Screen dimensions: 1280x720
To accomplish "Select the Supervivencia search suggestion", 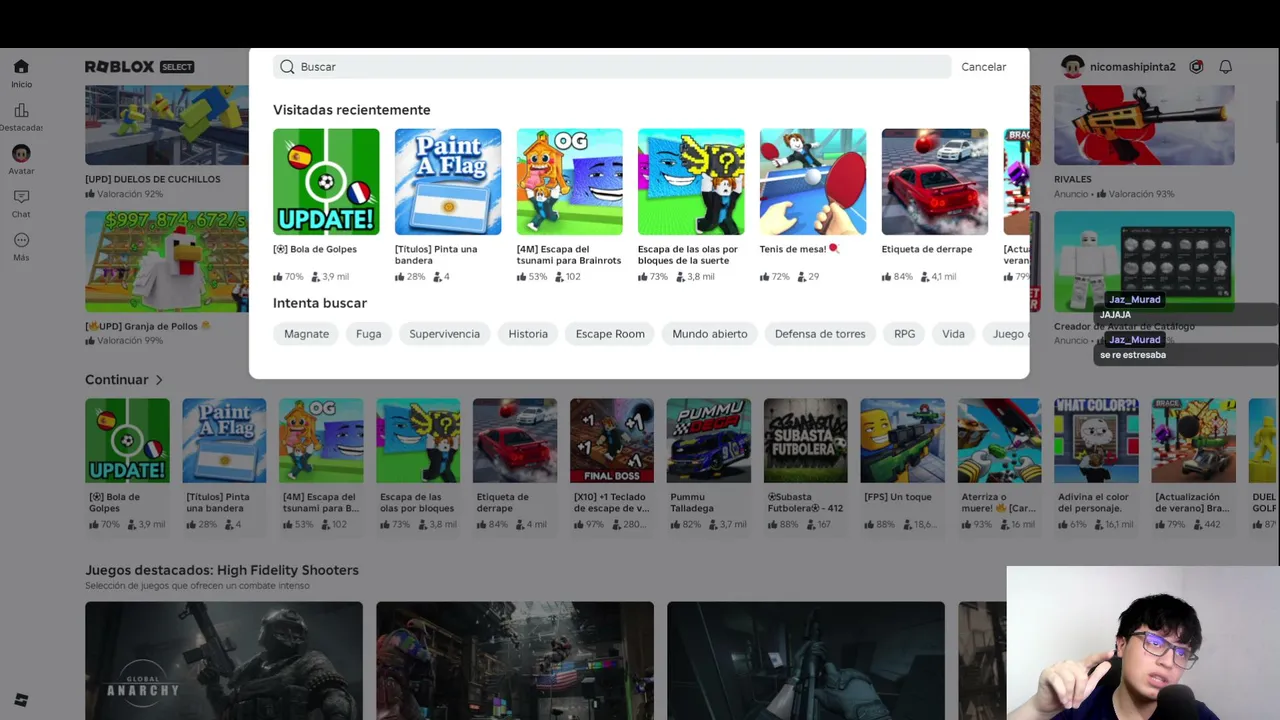I will point(444,334).
